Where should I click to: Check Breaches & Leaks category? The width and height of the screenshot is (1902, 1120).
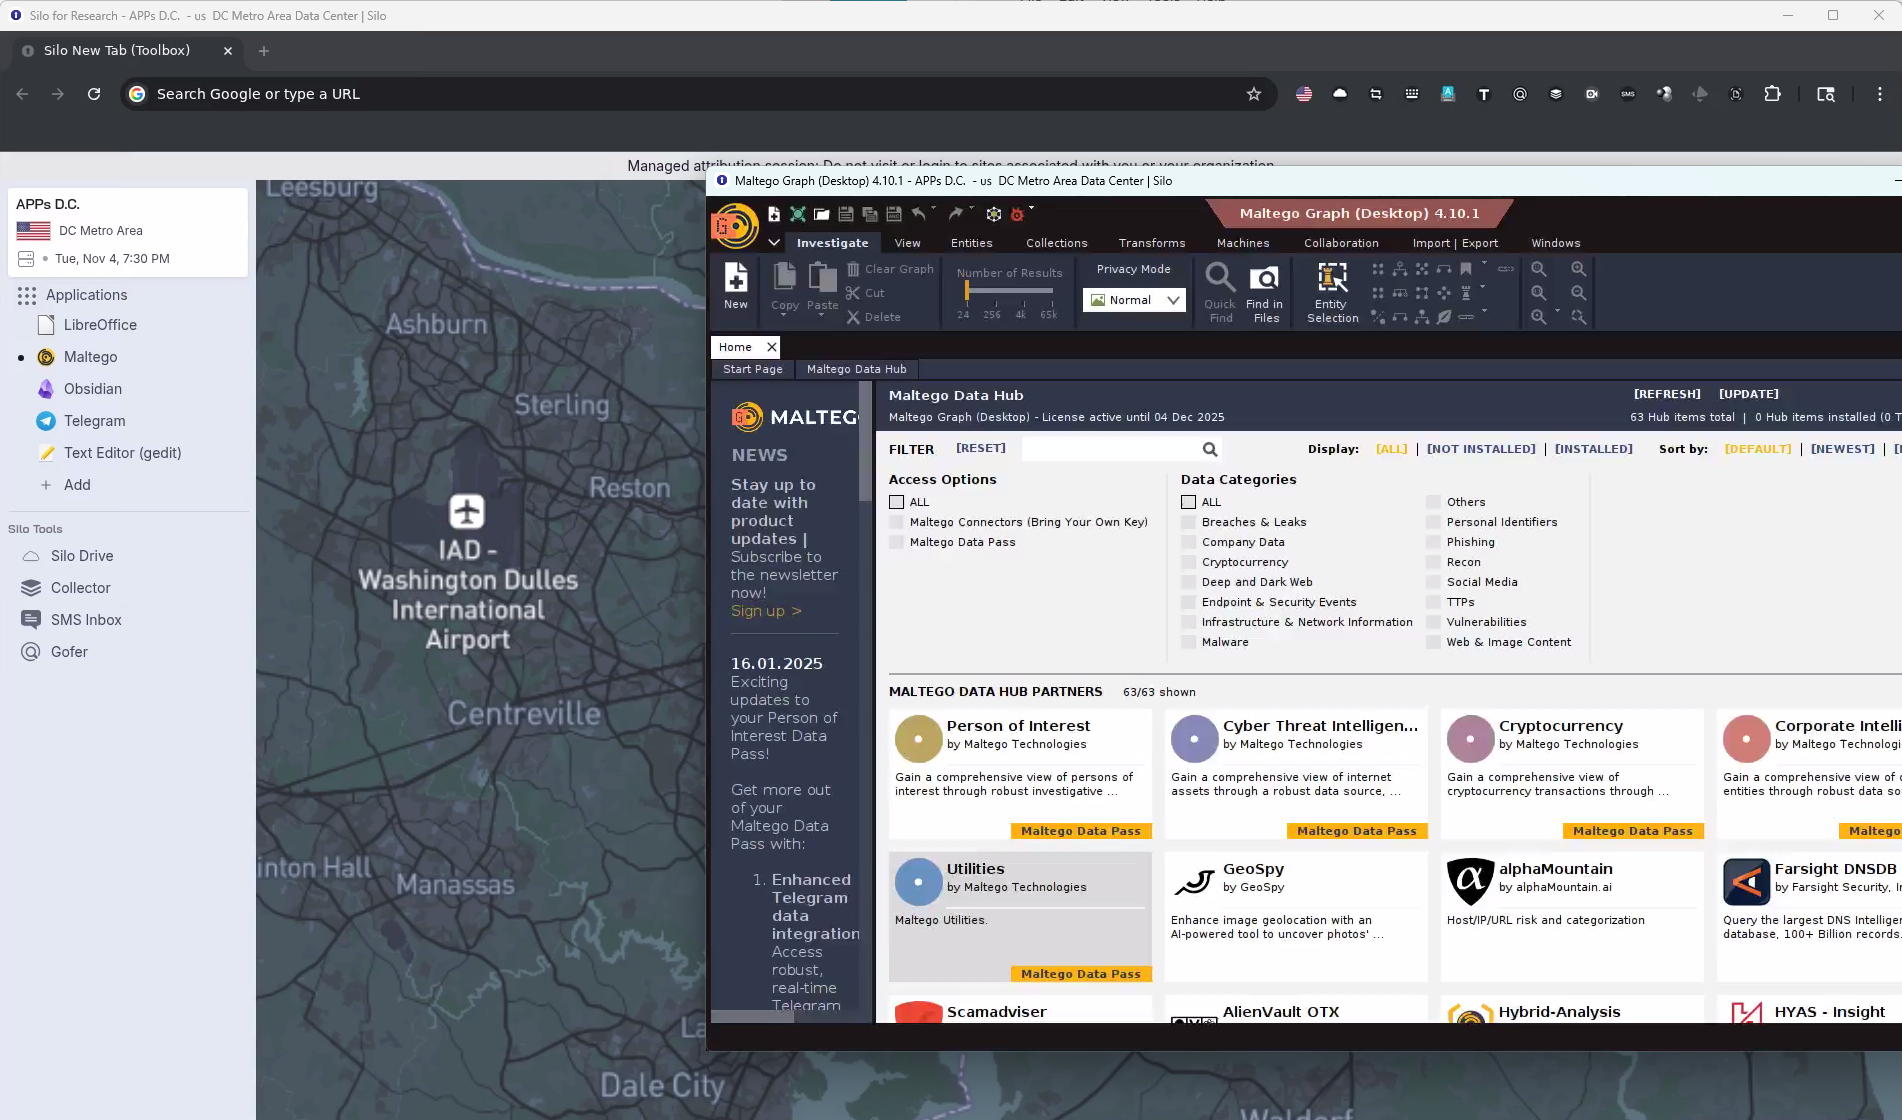click(1188, 522)
